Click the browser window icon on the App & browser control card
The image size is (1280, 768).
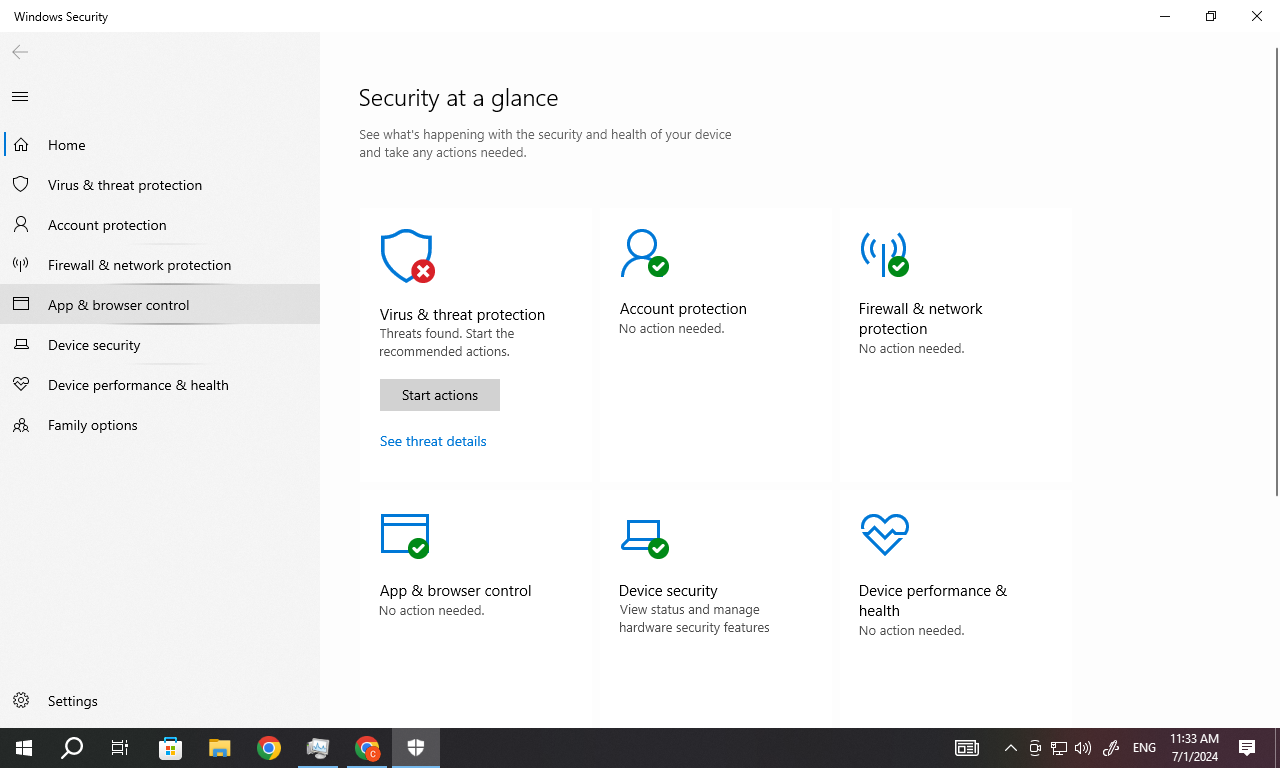point(405,535)
